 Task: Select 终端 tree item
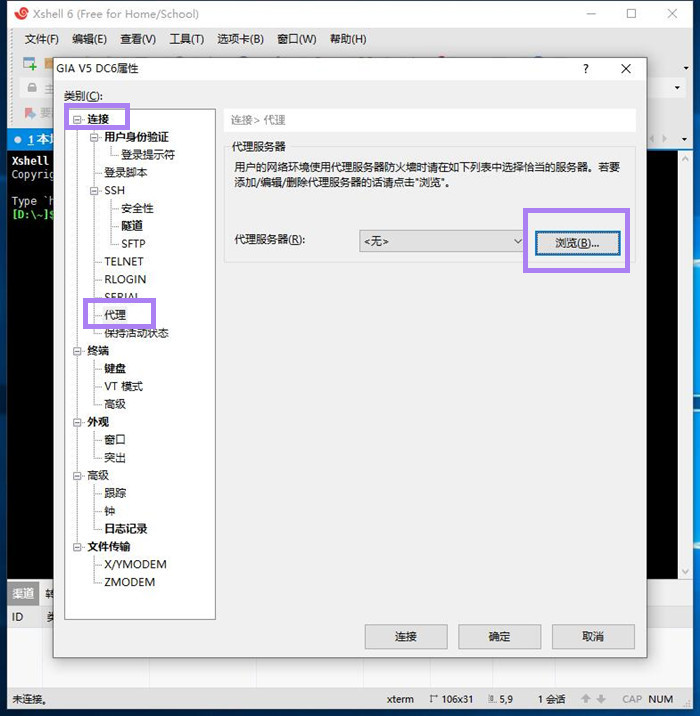pos(98,351)
